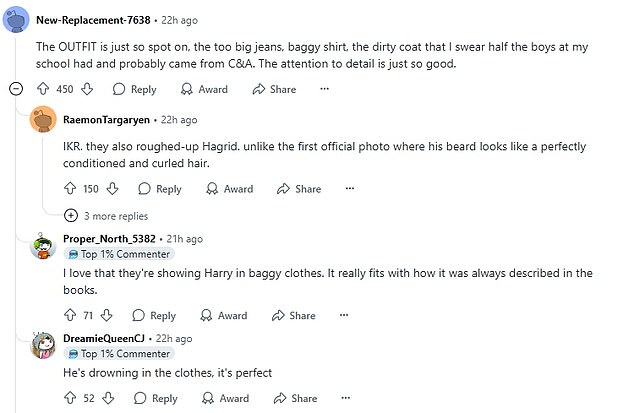The width and height of the screenshot is (634, 413).
Task: Downvote Proper_North_5382's comment
Action: click(105, 316)
